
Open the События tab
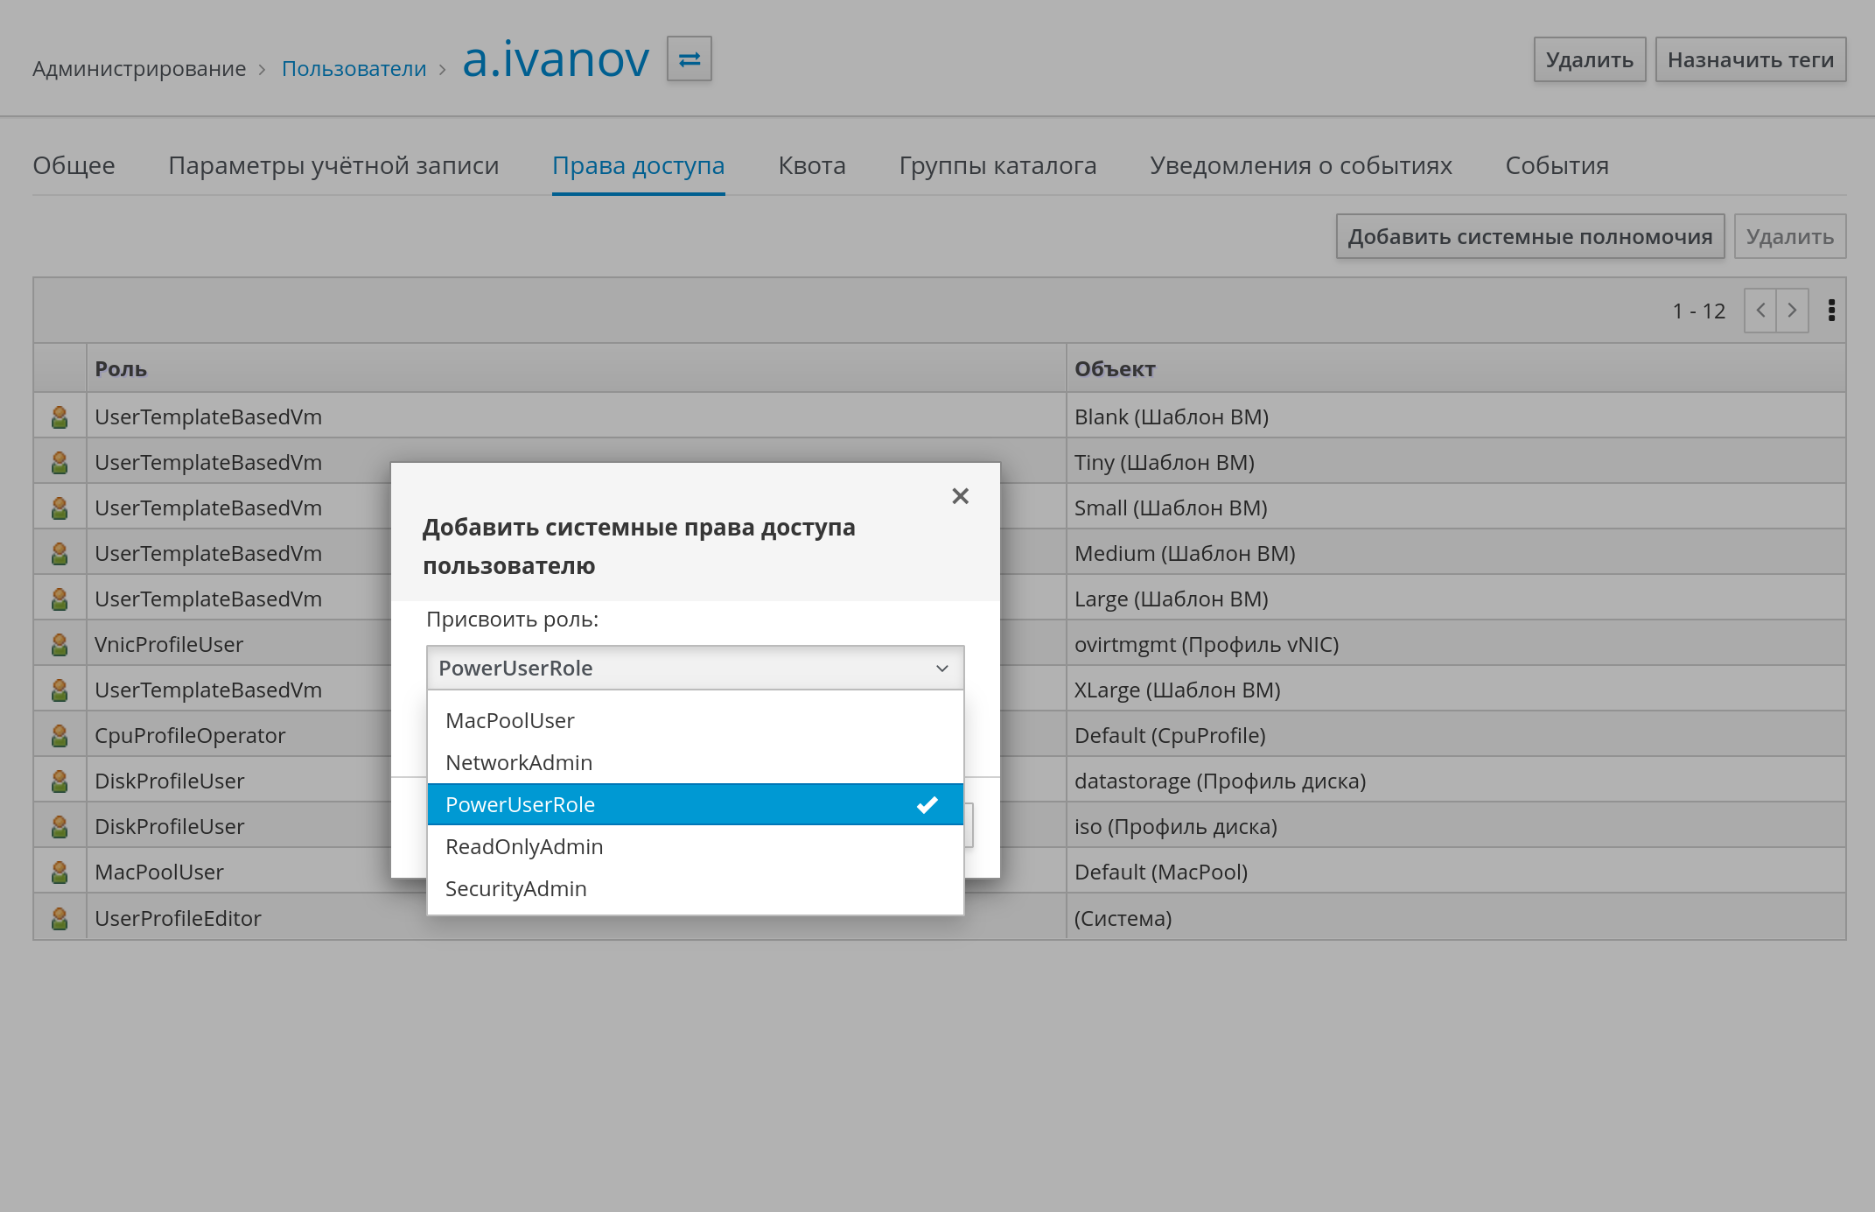pos(1556,166)
